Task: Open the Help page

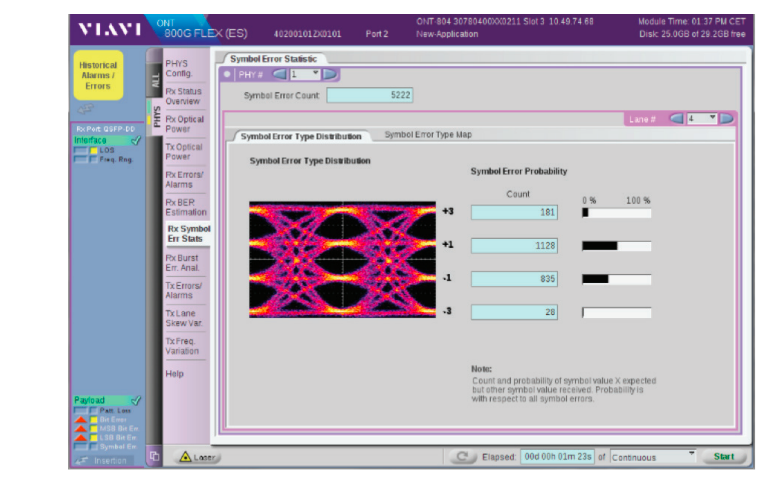Action: [174, 374]
